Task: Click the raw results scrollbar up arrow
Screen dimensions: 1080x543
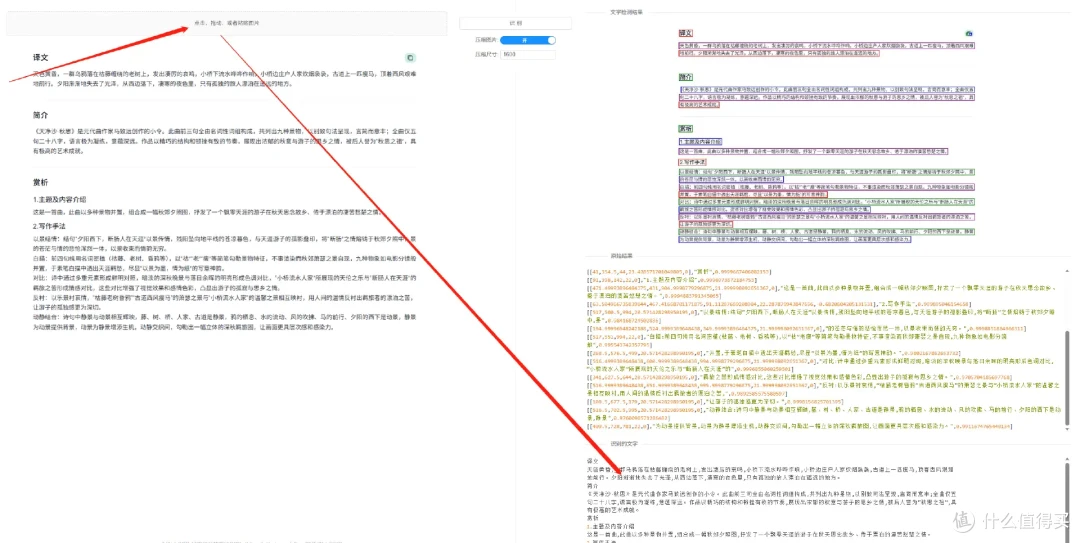Action: tap(1068, 271)
